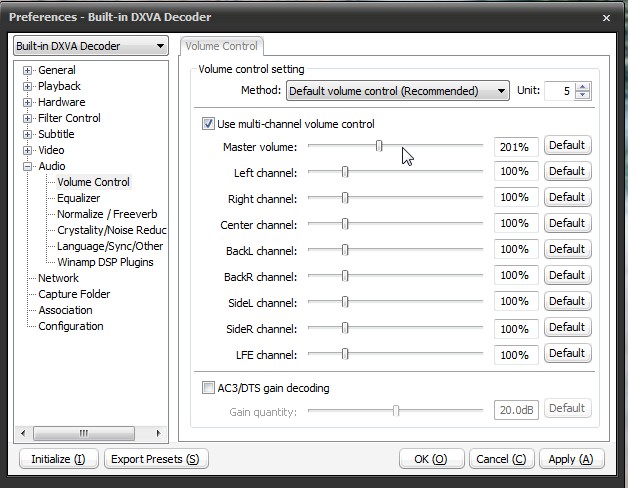Viewport: 628px width, 488px height.
Task: Close the Preferences dialog
Action: (x=606, y=18)
